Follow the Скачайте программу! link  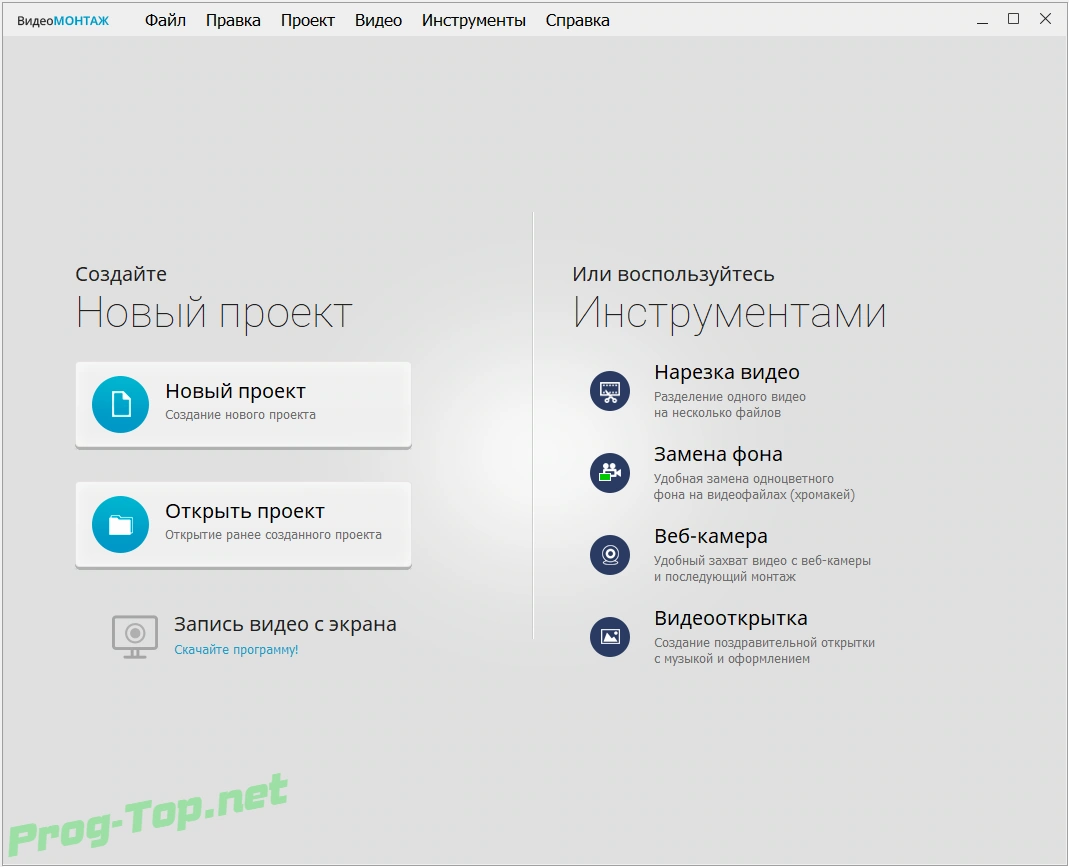236,650
